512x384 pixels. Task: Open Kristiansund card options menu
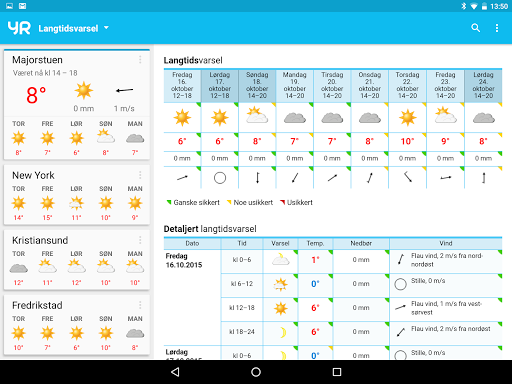pyautogui.click(x=140, y=240)
